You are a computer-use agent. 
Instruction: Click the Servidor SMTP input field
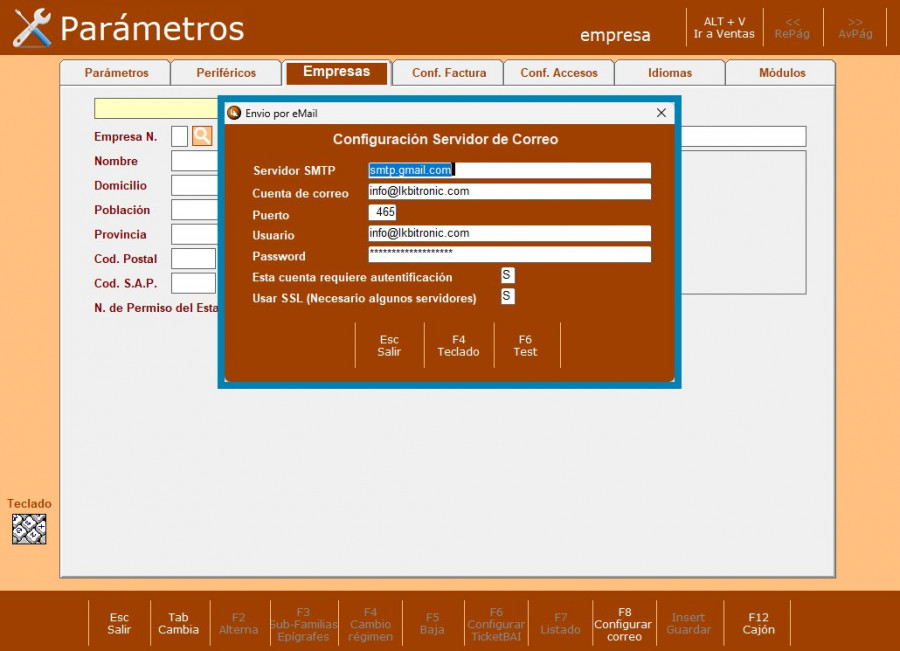point(509,170)
